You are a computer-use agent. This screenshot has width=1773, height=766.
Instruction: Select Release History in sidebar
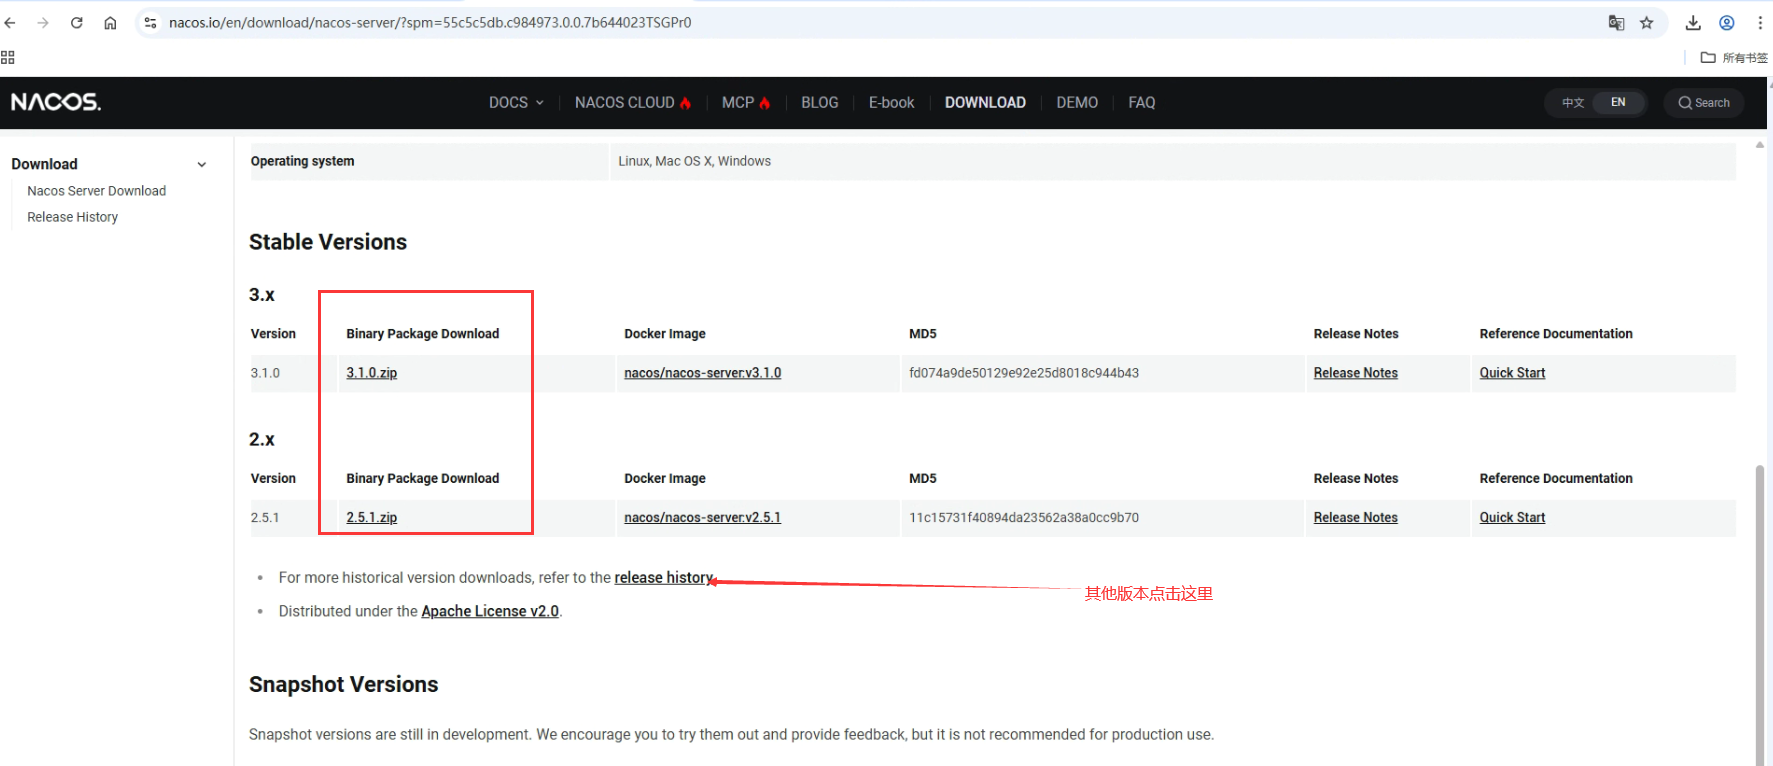coord(73,217)
